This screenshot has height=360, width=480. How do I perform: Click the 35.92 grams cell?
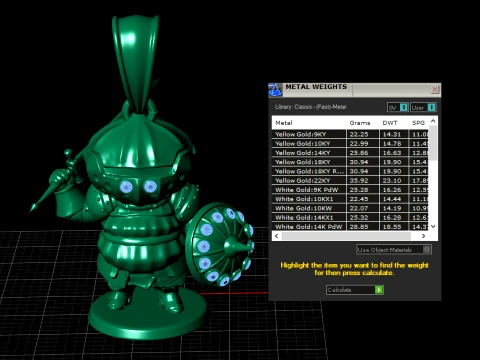click(363, 181)
